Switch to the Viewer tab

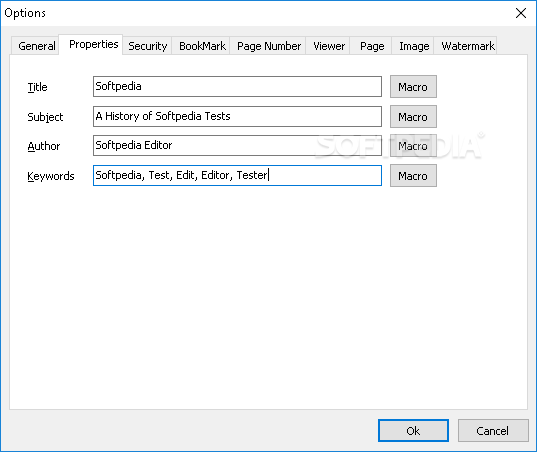328,46
